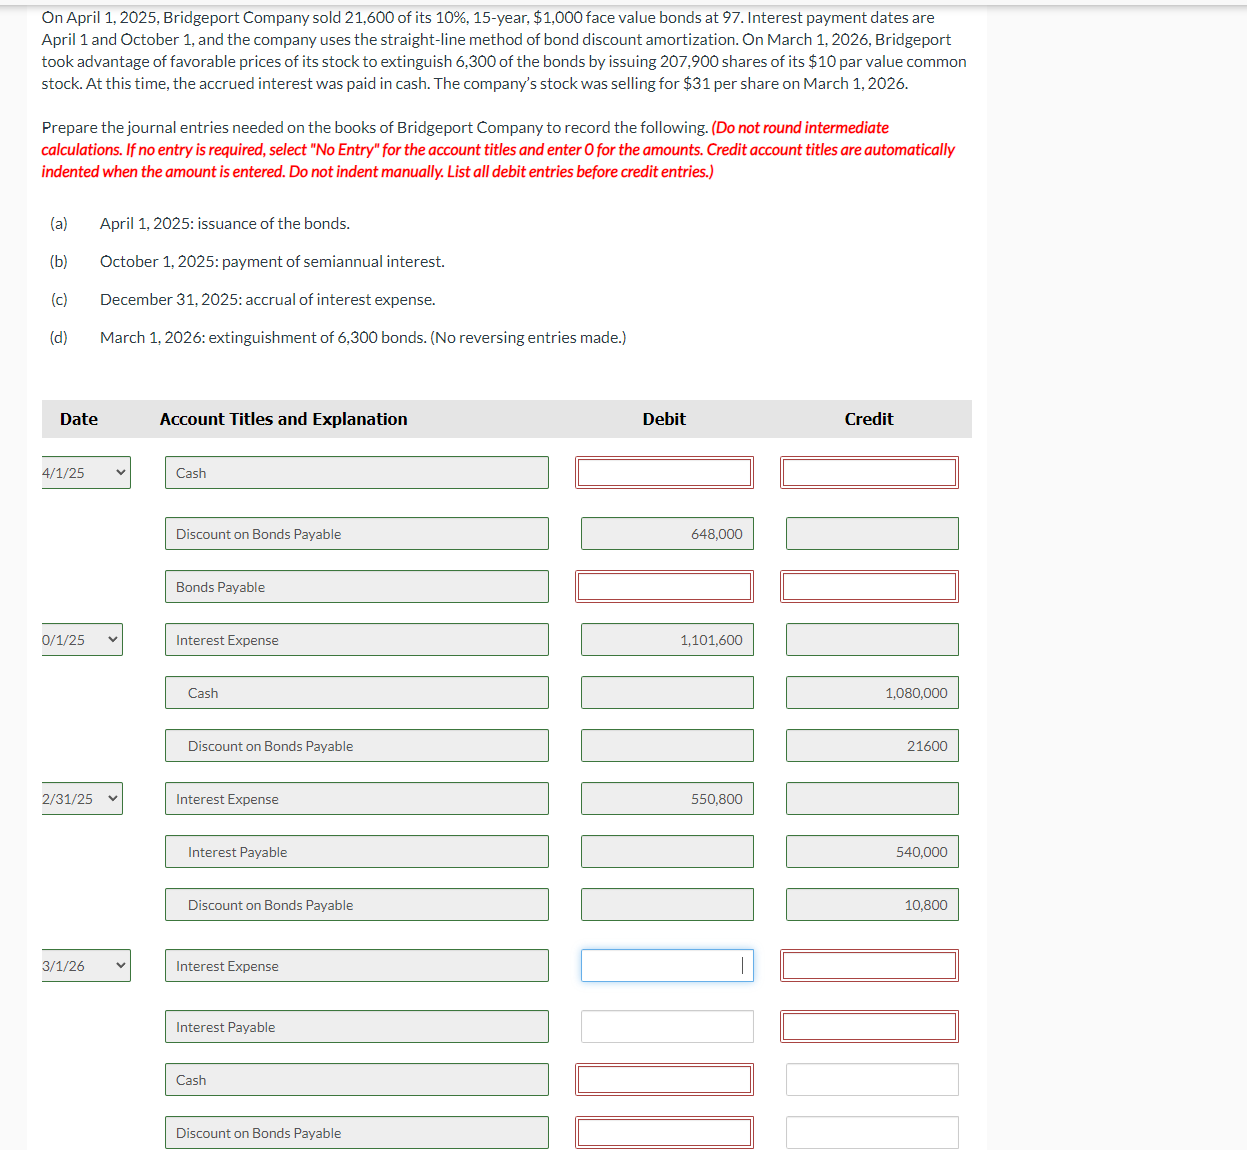The width and height of the screenshot is (1247, 1150).
Task: Select the indented Cash account field under 10/1/25
Action: tap(357, 693)
